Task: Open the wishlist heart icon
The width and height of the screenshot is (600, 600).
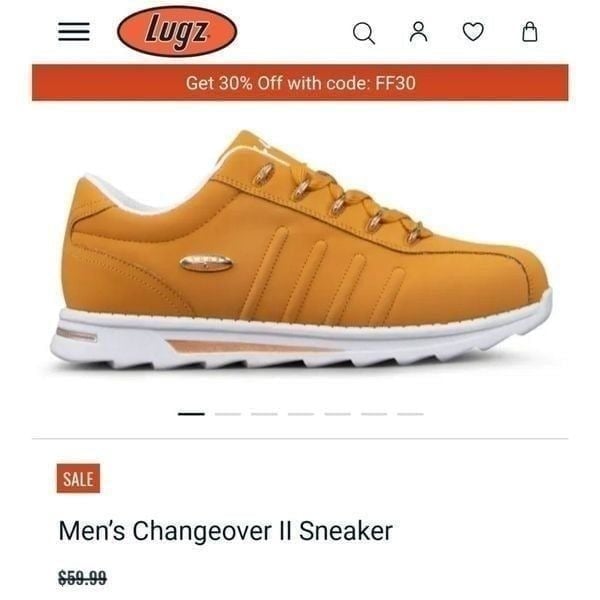Action: (x=473, y=32)
